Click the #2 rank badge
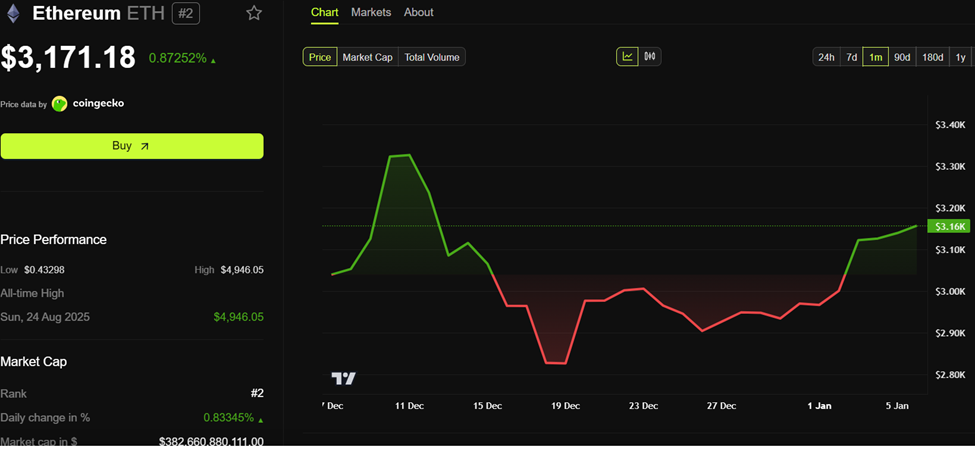975x450 pixels. point(185,14)
